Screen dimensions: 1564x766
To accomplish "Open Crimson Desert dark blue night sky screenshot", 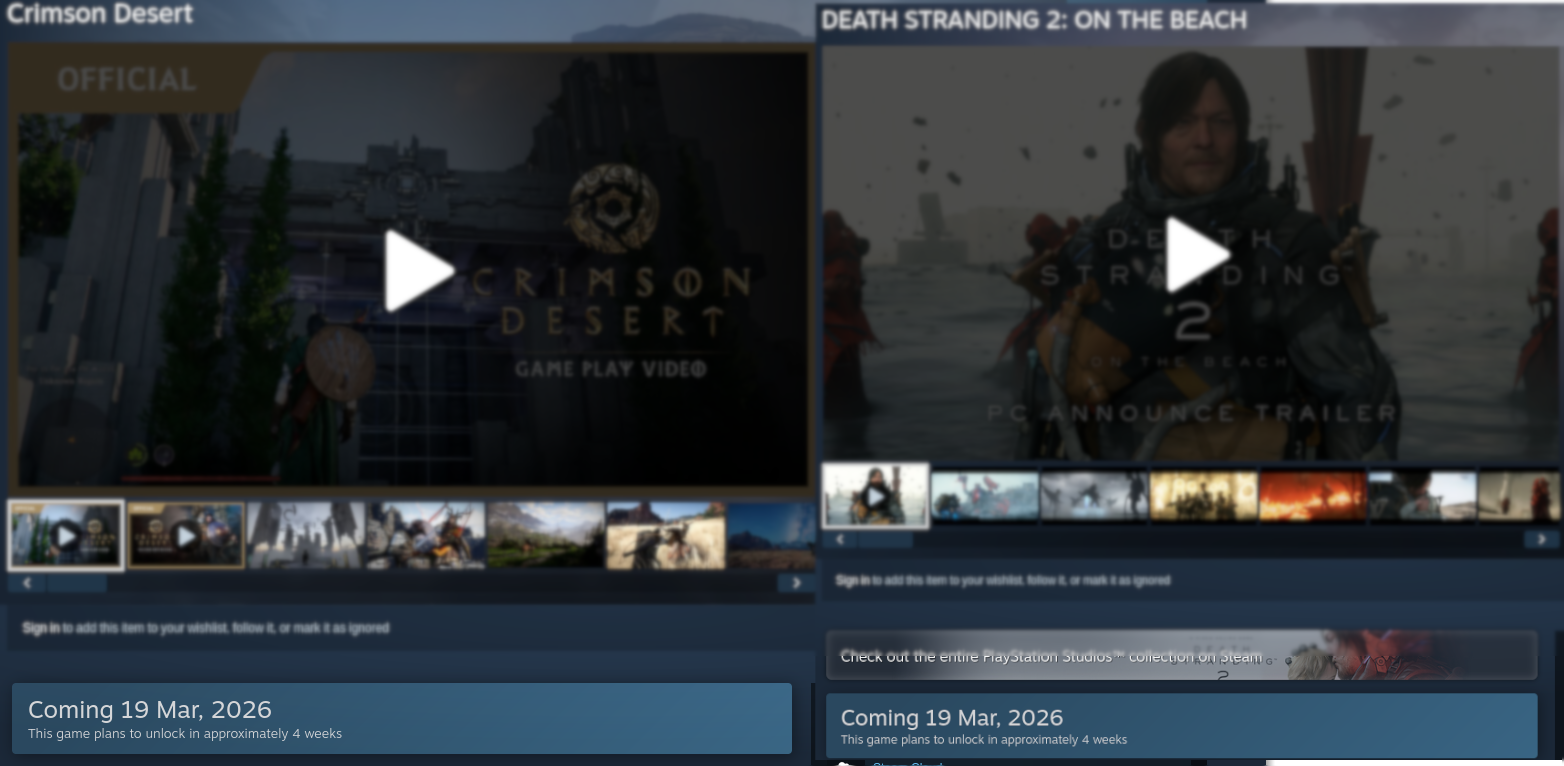I will pos(771,536).
